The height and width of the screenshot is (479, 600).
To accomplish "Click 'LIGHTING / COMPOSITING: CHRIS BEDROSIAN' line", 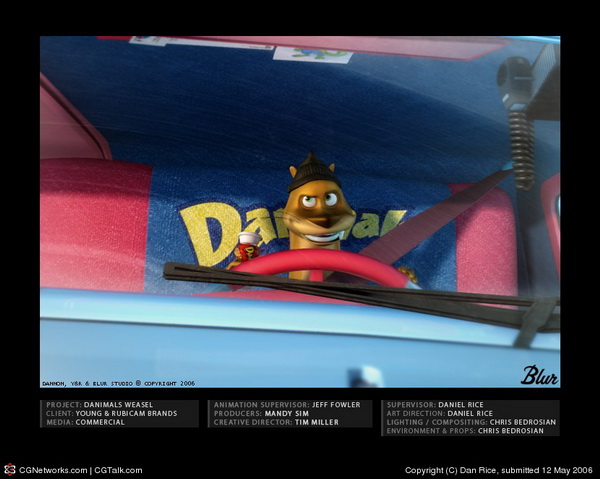I will [x=471, y=422].
